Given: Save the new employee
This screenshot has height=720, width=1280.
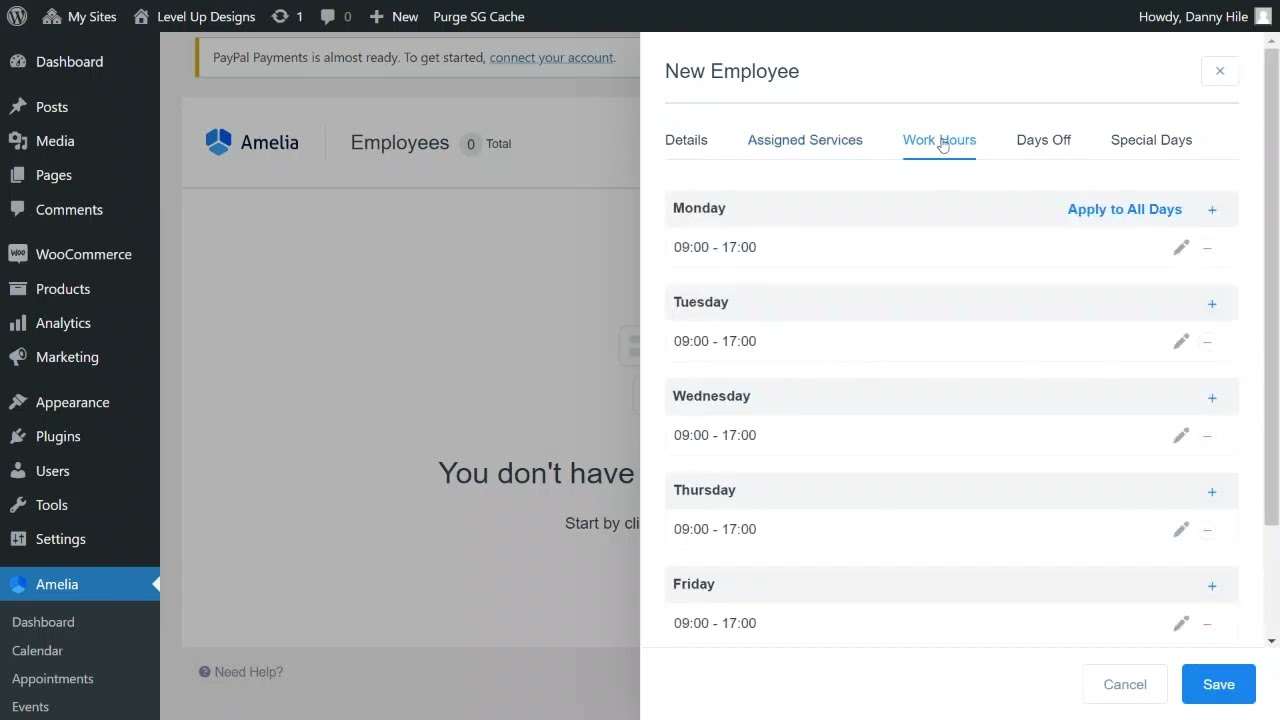Looking at the screenshot, I should 1219,684.
